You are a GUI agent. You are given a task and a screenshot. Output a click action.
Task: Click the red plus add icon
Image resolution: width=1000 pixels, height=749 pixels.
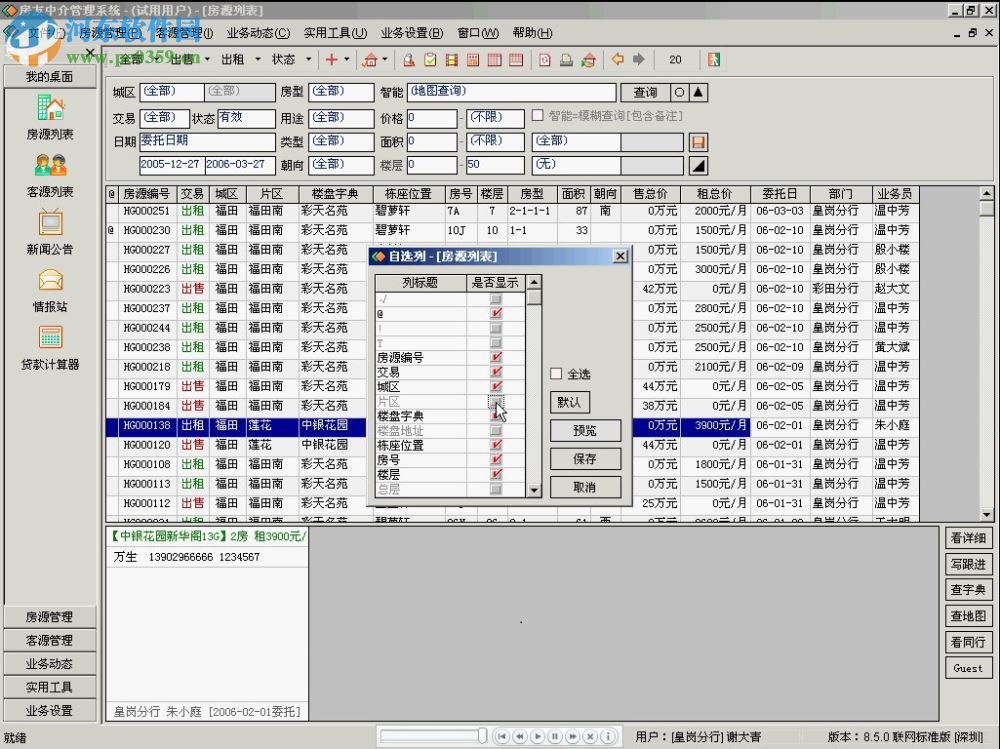[x=332, y=60]
